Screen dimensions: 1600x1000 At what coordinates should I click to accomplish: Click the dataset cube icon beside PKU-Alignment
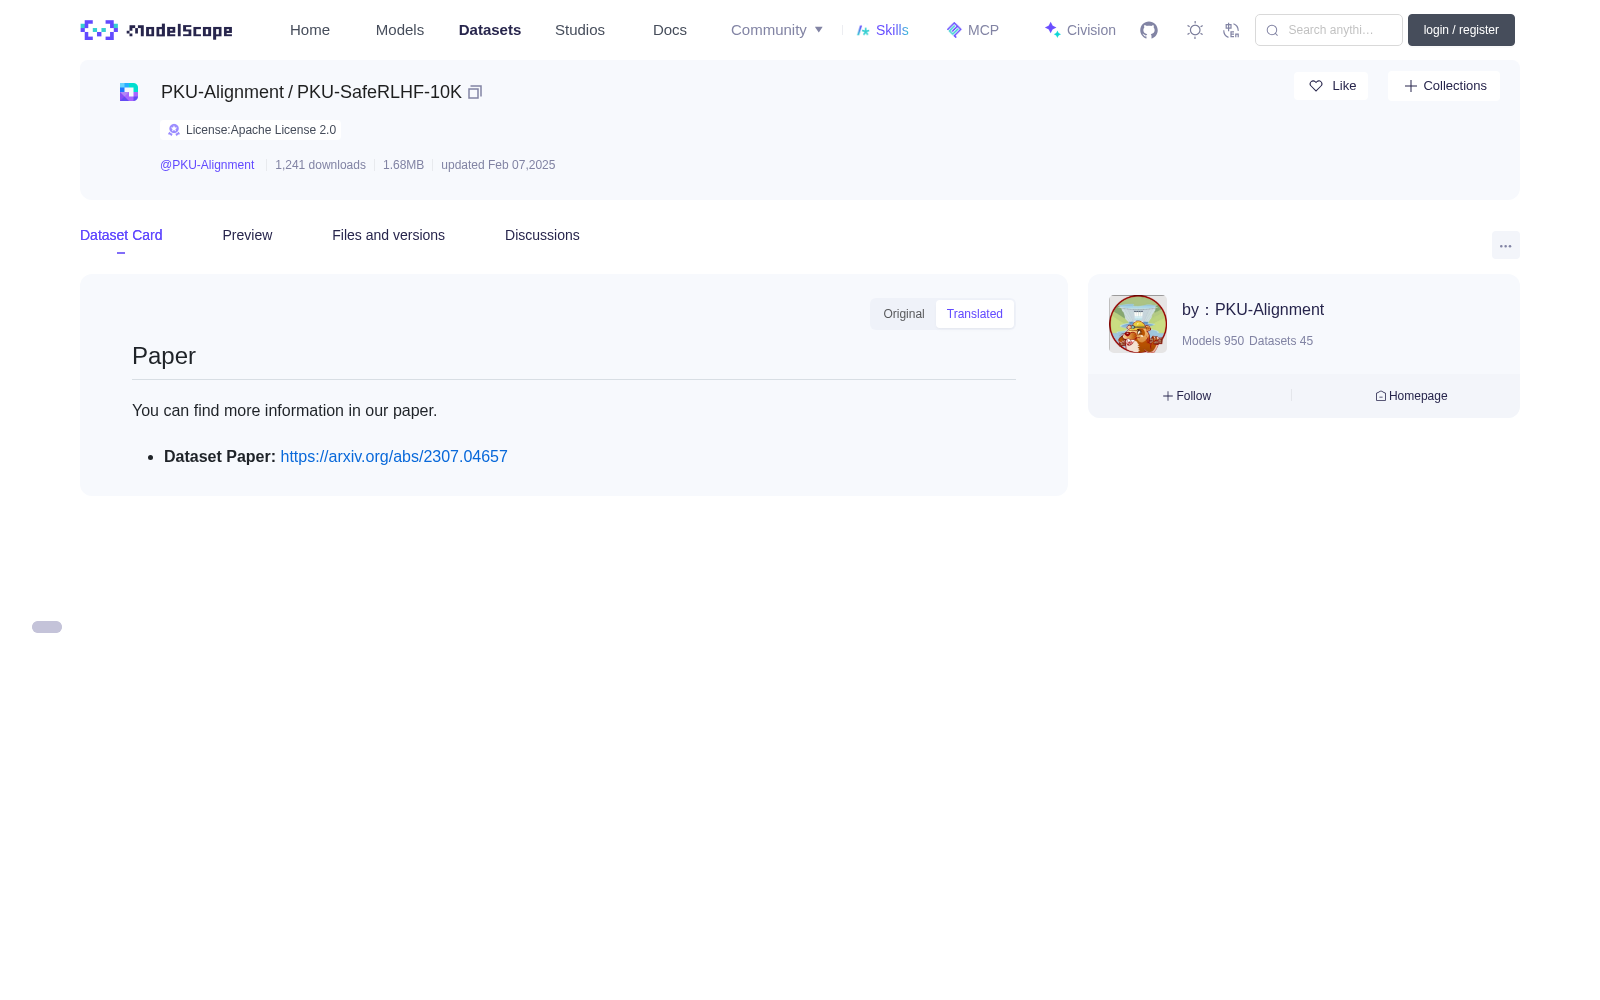129,92
